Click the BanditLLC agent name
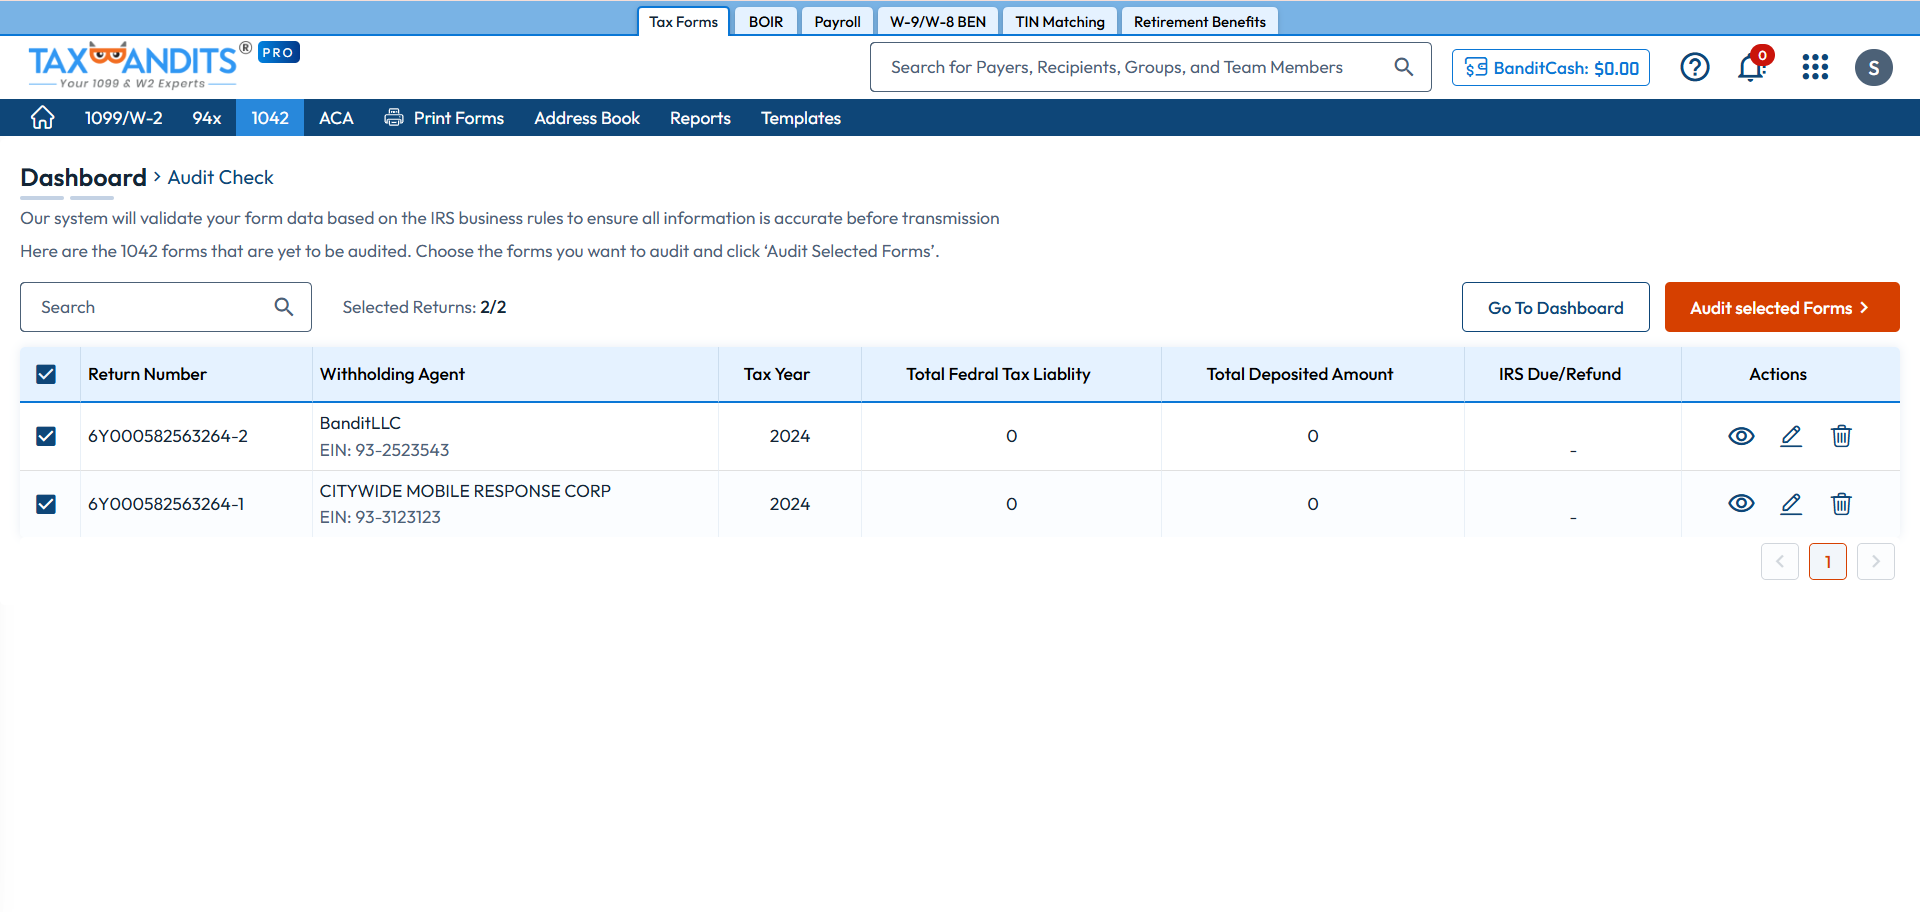Viewport: 1920px width, 912px height. tap(360, 423)
